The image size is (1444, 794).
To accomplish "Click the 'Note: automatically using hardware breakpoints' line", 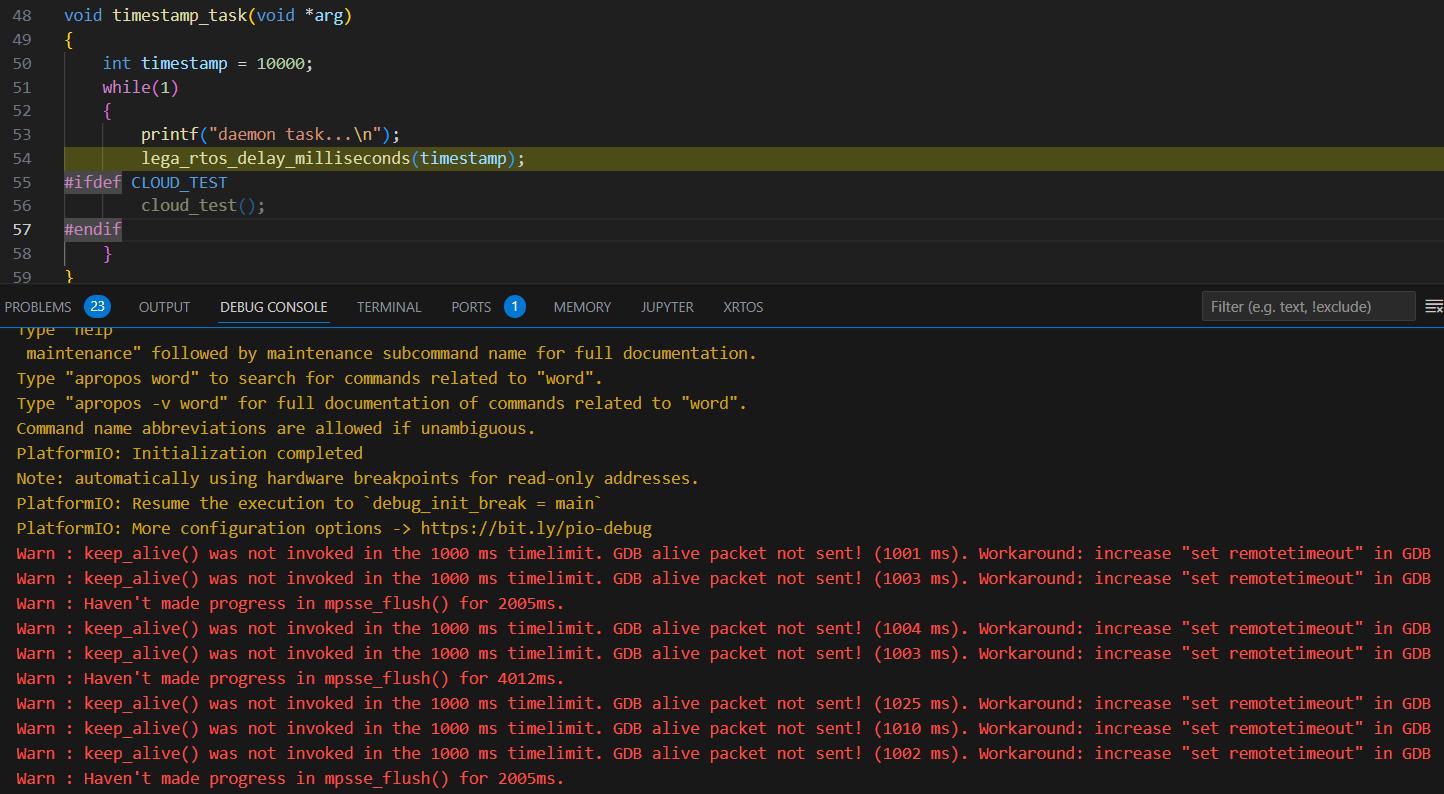I will (358, 478).
